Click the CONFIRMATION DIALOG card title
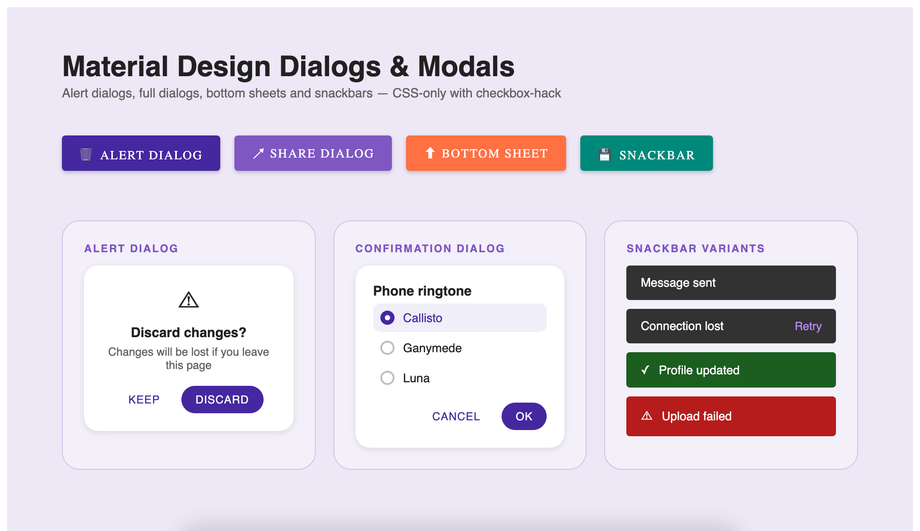The image size is (920, 531). tap(429, 248)
